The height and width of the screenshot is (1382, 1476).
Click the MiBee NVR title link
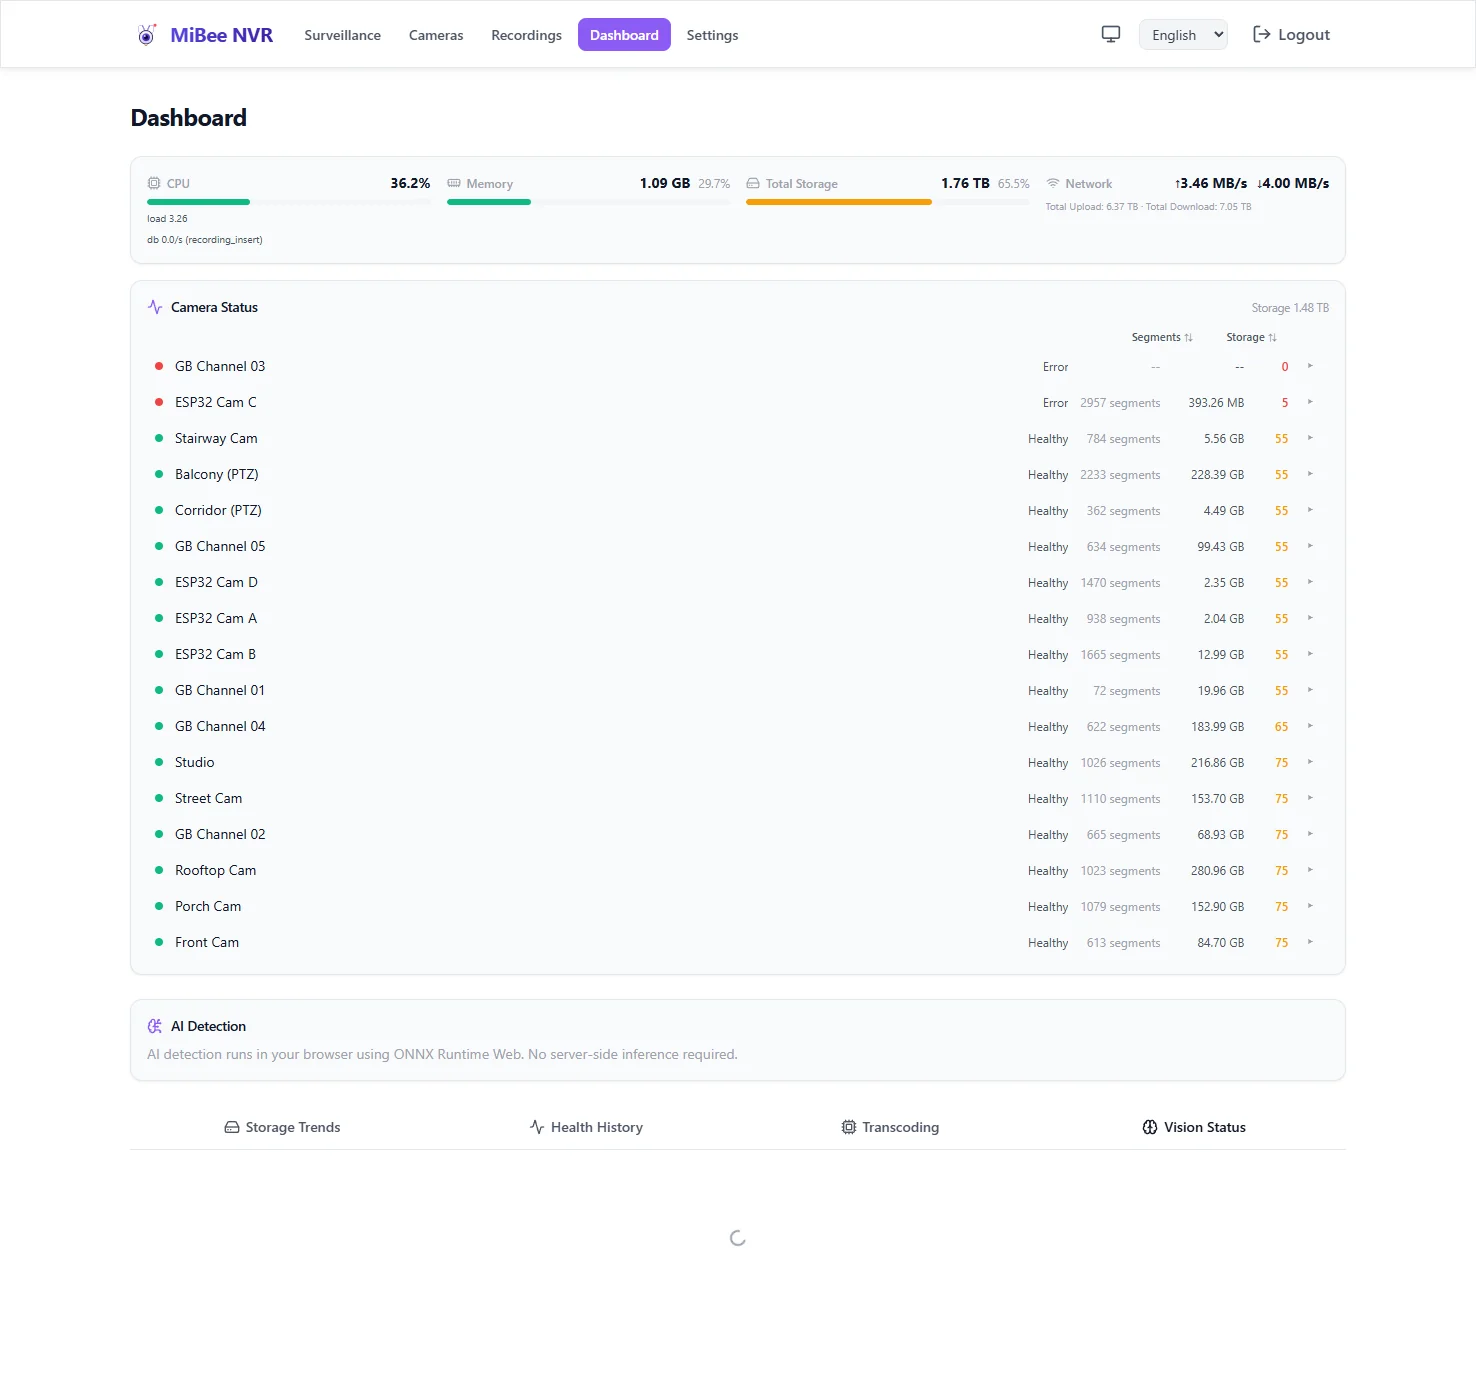coord(222,35)
